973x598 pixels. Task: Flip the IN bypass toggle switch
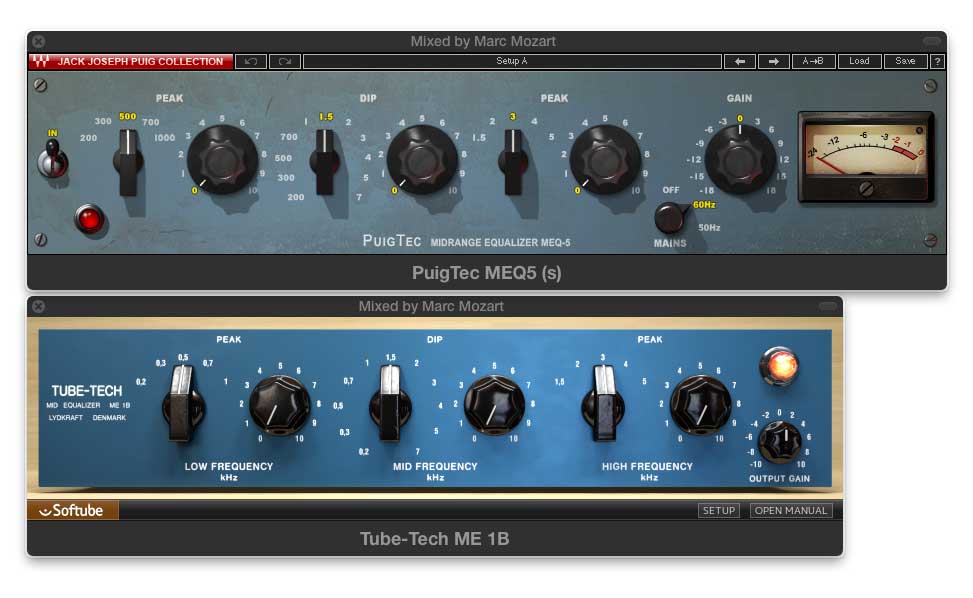pyautogui.click(x=52, y=159)
